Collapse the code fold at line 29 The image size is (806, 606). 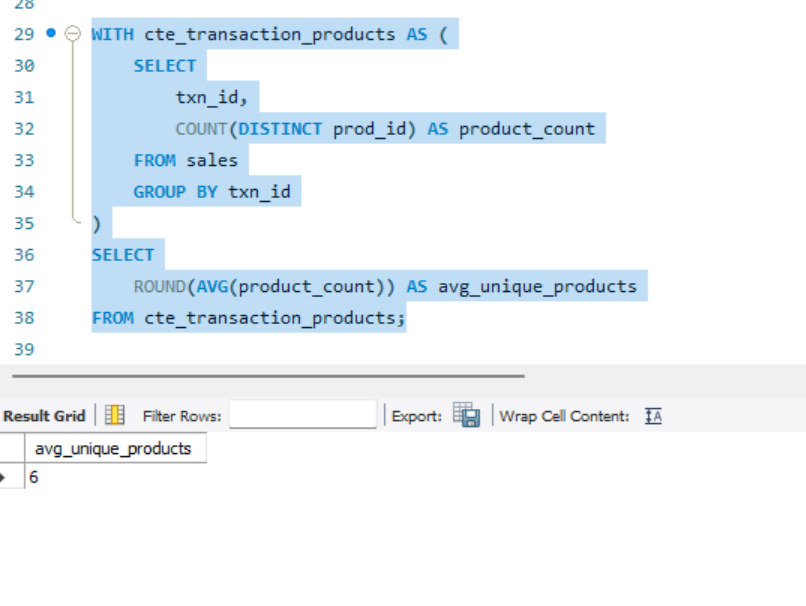pos(72,33)
